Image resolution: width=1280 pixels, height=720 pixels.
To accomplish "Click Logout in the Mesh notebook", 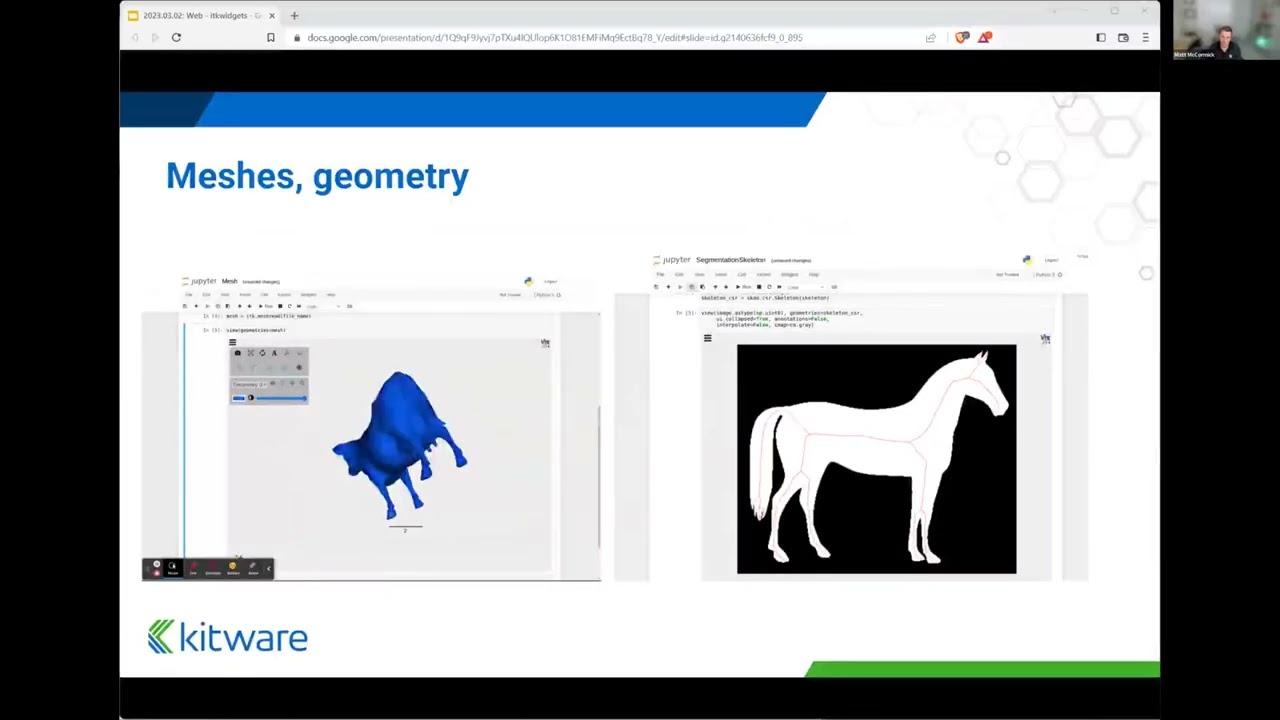I will tap(550, 281).
